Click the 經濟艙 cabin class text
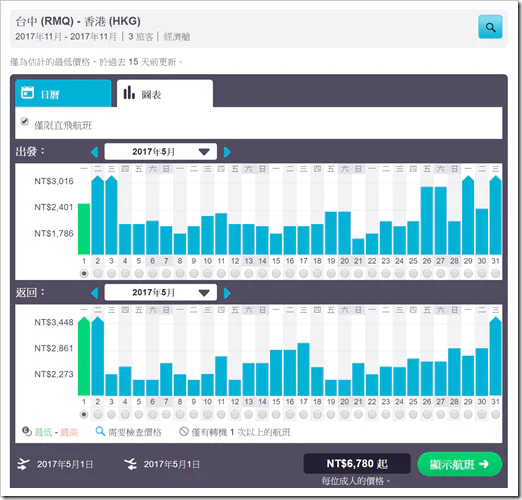The image size is (522, 500). click(x=177, y=37)
